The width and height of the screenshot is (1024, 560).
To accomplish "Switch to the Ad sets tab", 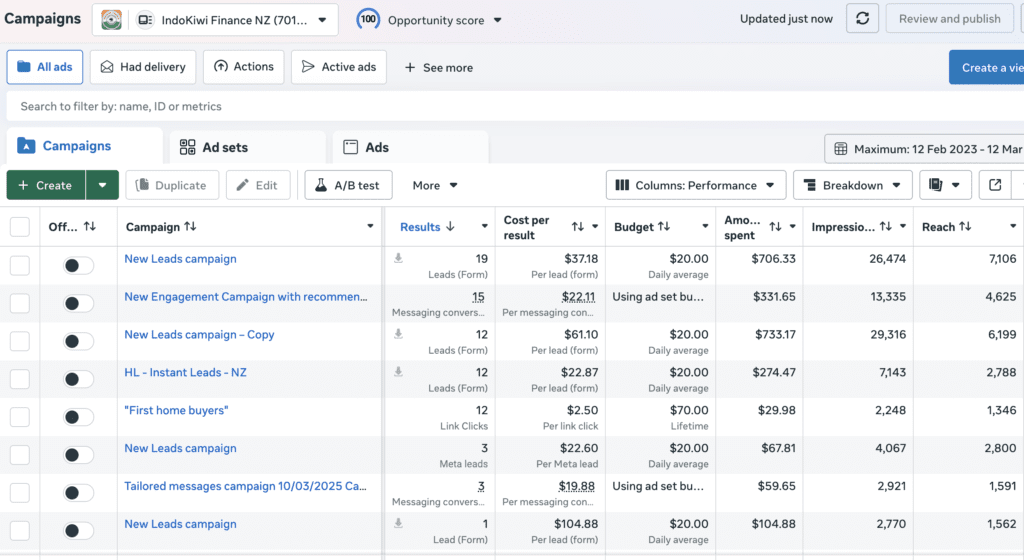I will (225, 147).
